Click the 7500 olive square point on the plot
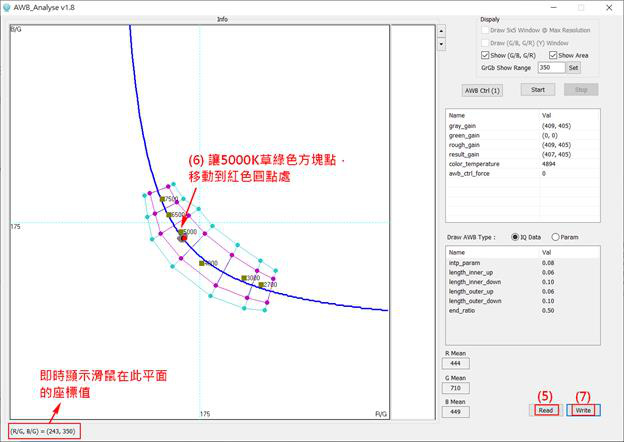This screenshot has height=442, width=624. tap(162, 199)
